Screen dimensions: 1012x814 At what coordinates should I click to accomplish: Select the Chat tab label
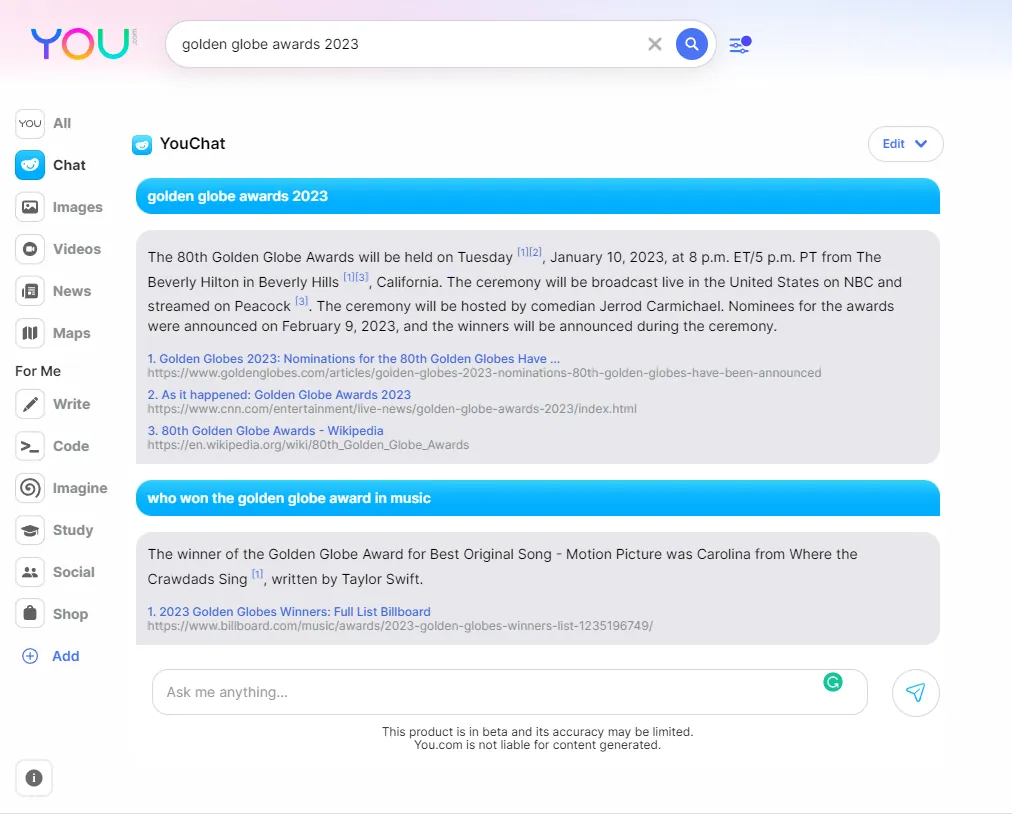(x=69, y=165)
